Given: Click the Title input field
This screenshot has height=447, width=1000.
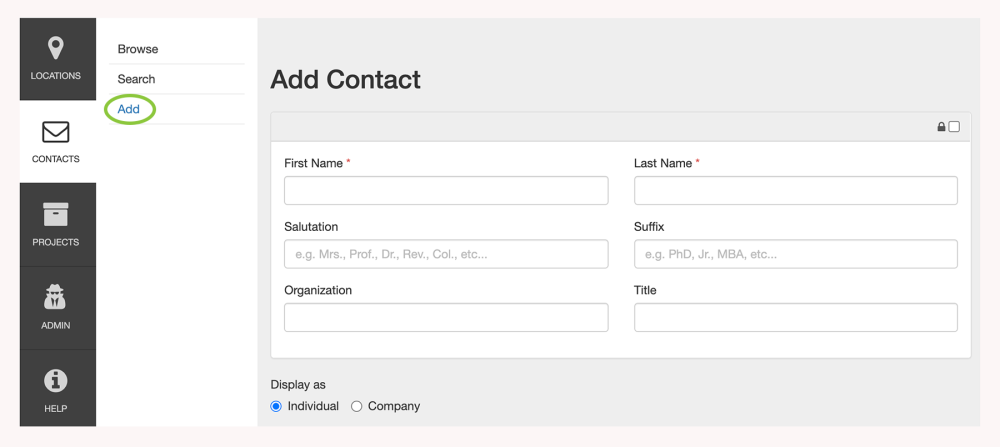Looking at the screenshot, I should click(x=795, y=317).
